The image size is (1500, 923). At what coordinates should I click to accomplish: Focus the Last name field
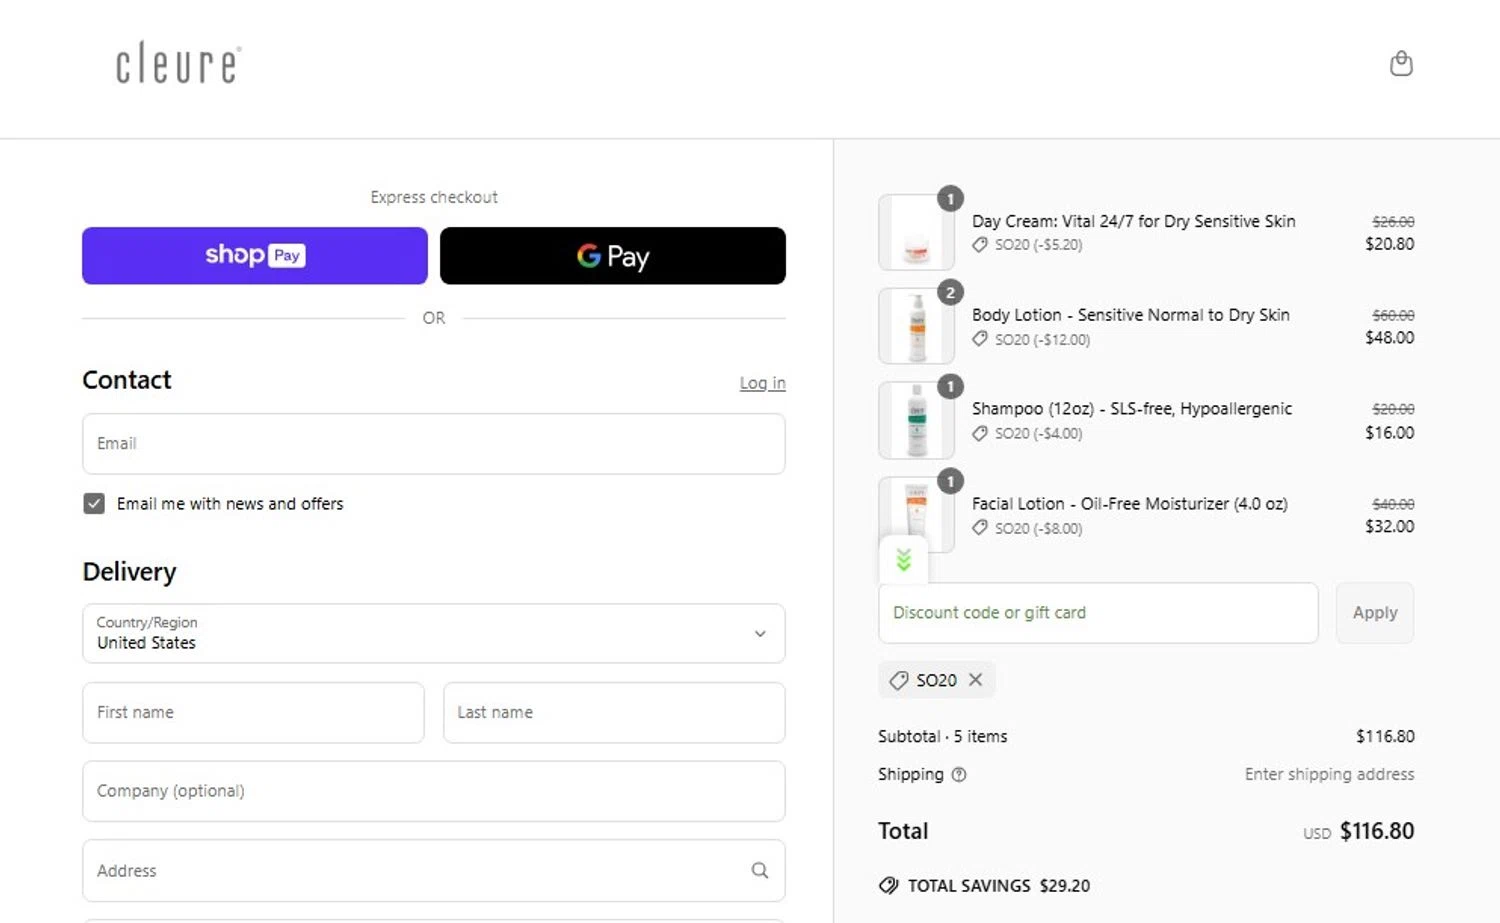tap(614, 713)
